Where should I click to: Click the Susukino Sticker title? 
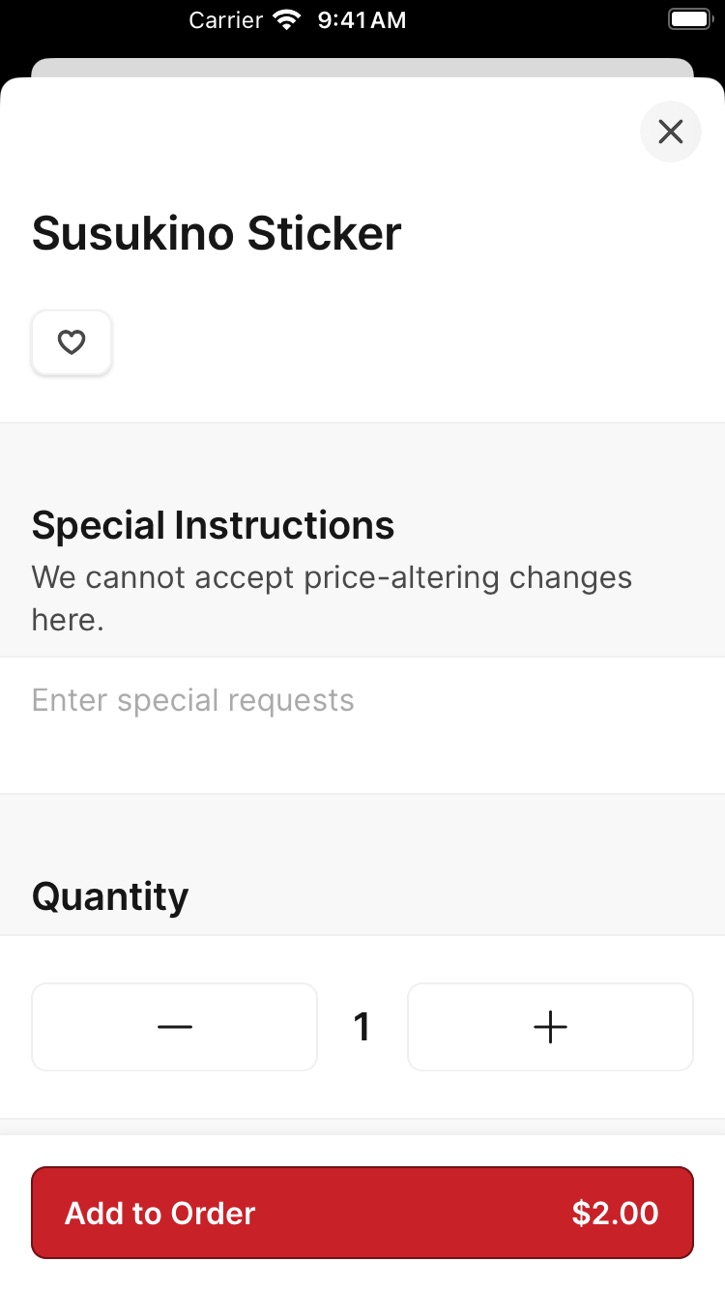pyautogui.click(x=216, y=234)
